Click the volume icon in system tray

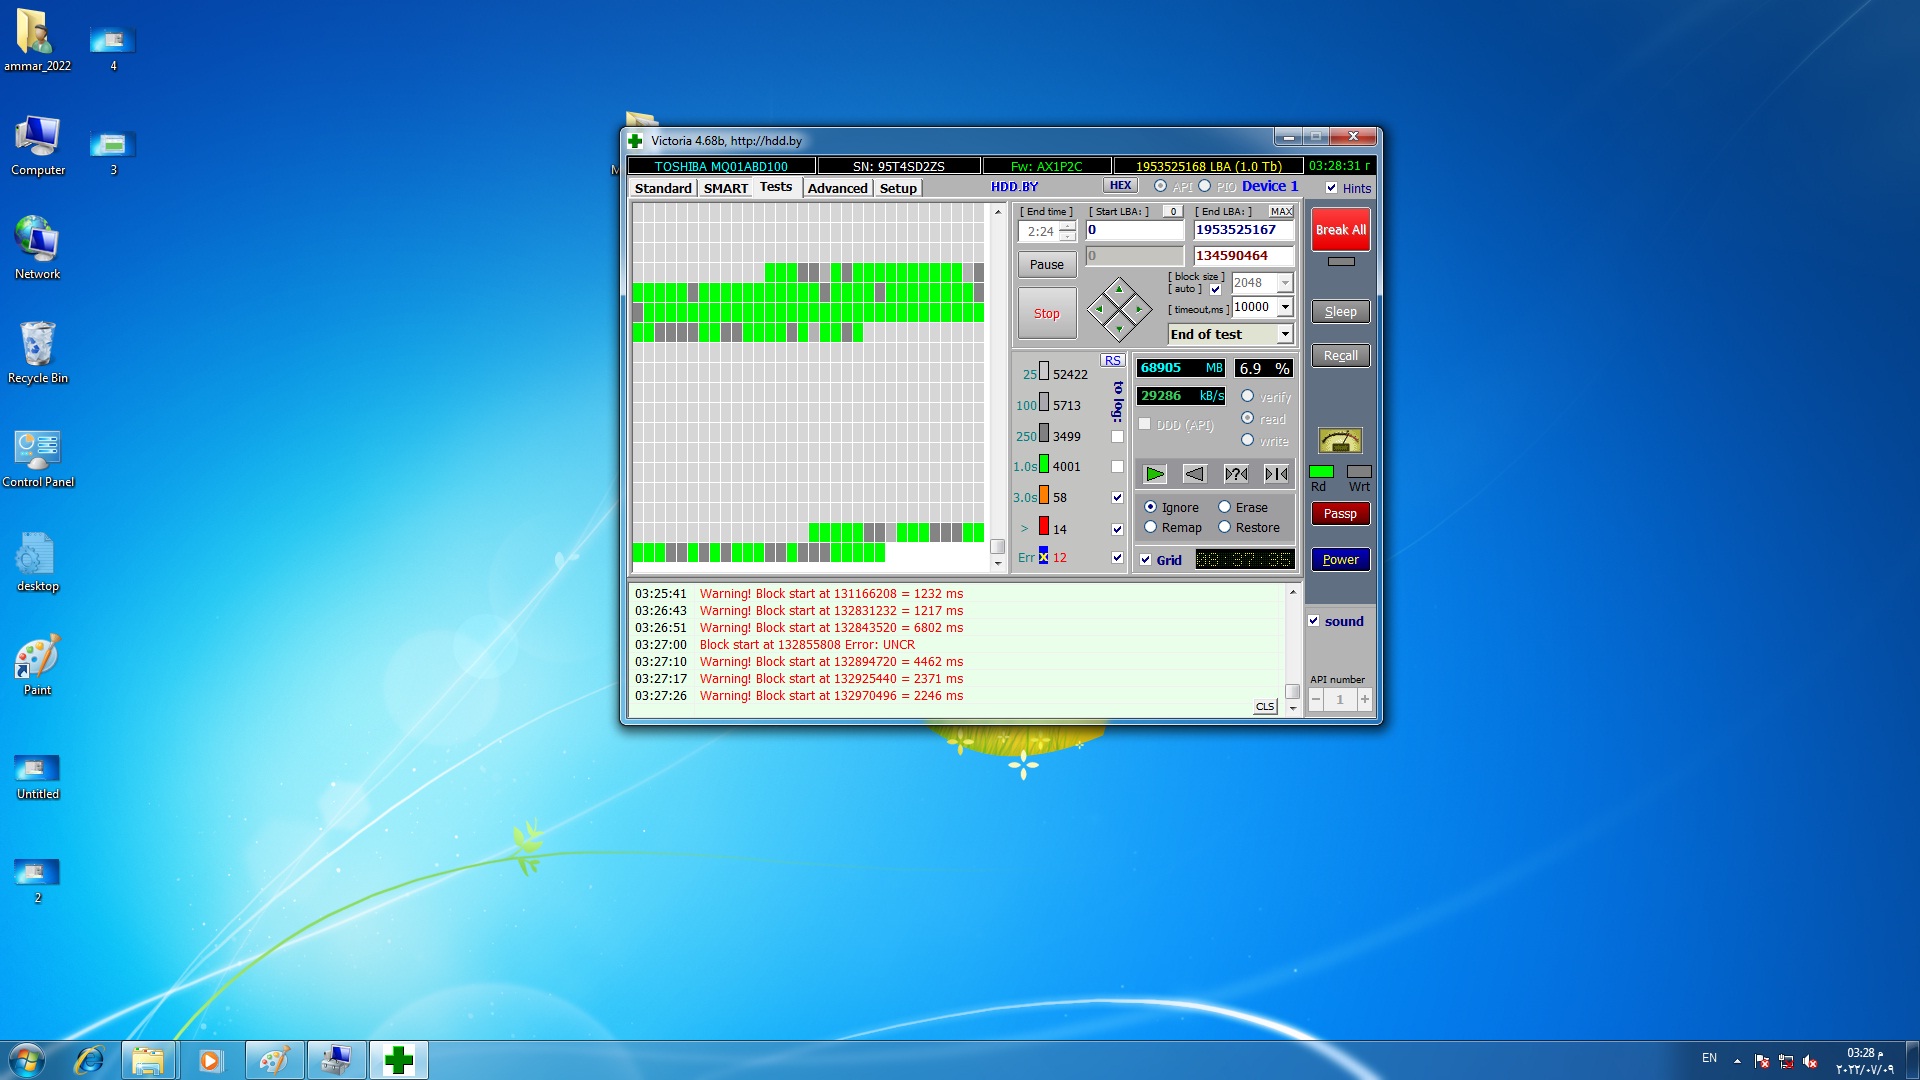1810,1060
